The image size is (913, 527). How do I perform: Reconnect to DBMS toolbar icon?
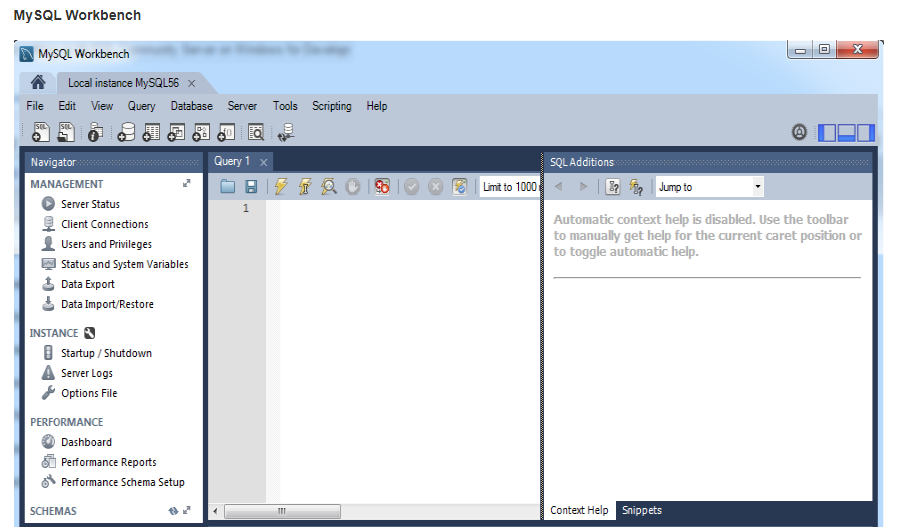[x=286, y=132]
